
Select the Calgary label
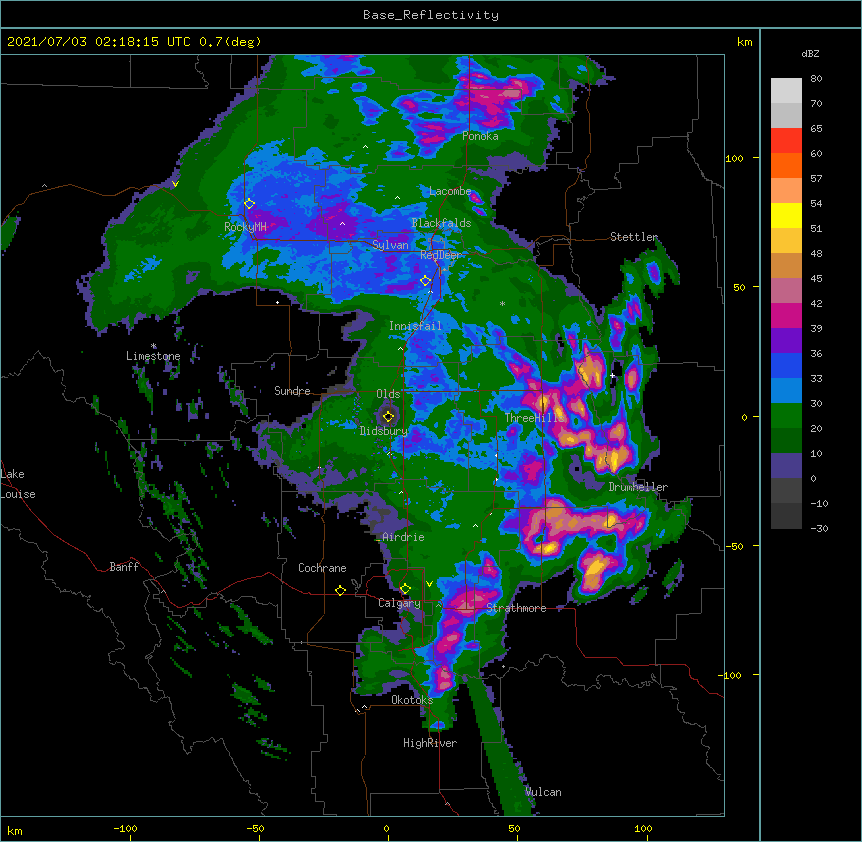pyautogui.click(x=399, y=603)
